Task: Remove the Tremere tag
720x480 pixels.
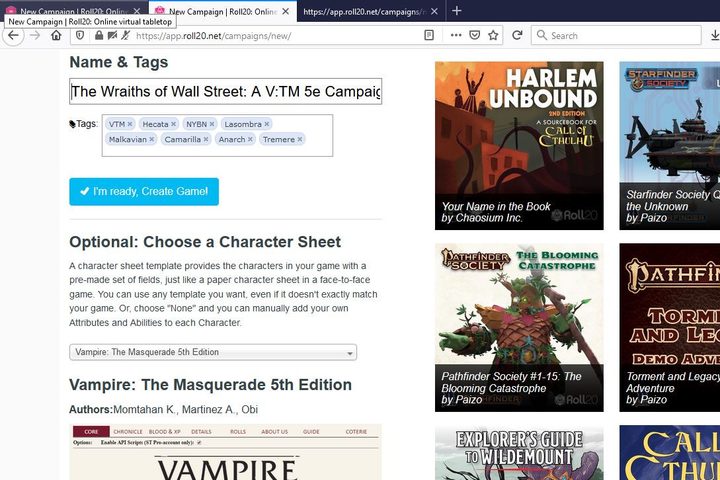Action: pos(299,139)
